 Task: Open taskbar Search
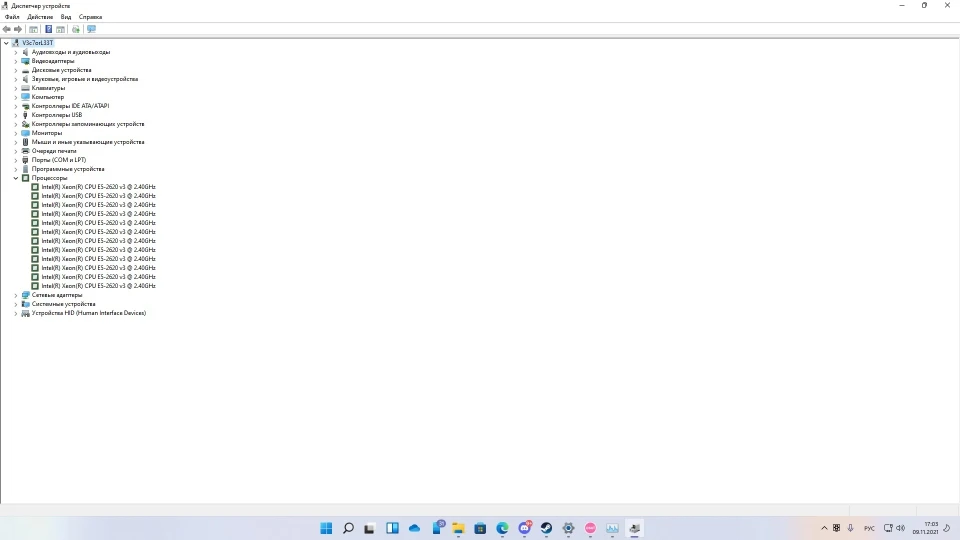tap(348, 528)
